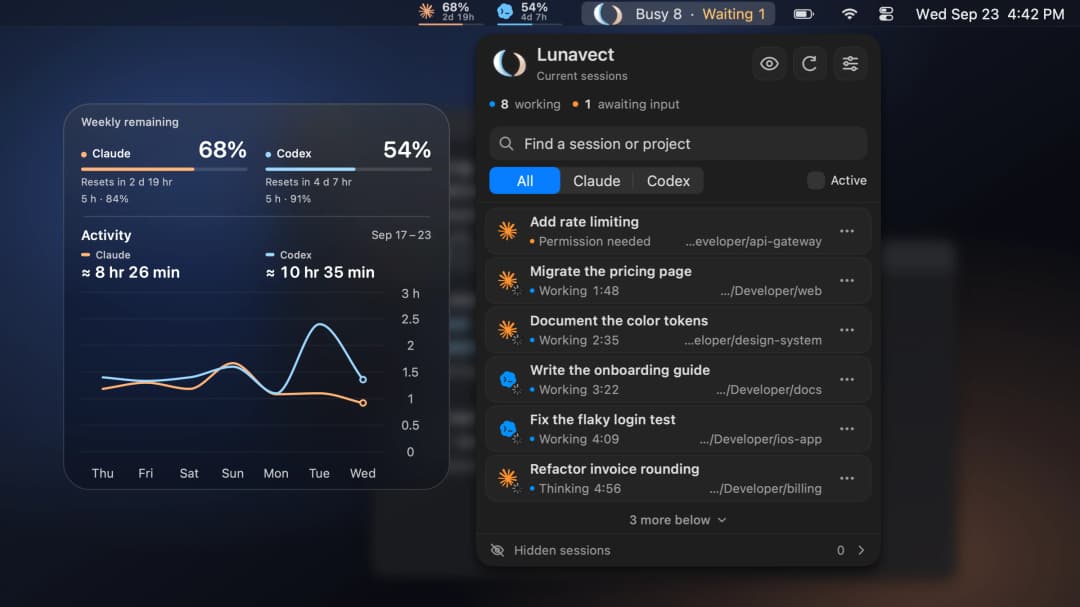The width and height of the screenshot is (1080, 607).
Task: Open the Document the color tokens session
Action: 678,330
